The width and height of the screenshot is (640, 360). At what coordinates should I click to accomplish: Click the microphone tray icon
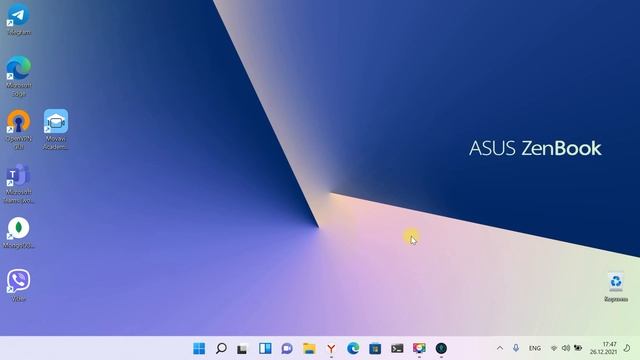click(516, 348)
